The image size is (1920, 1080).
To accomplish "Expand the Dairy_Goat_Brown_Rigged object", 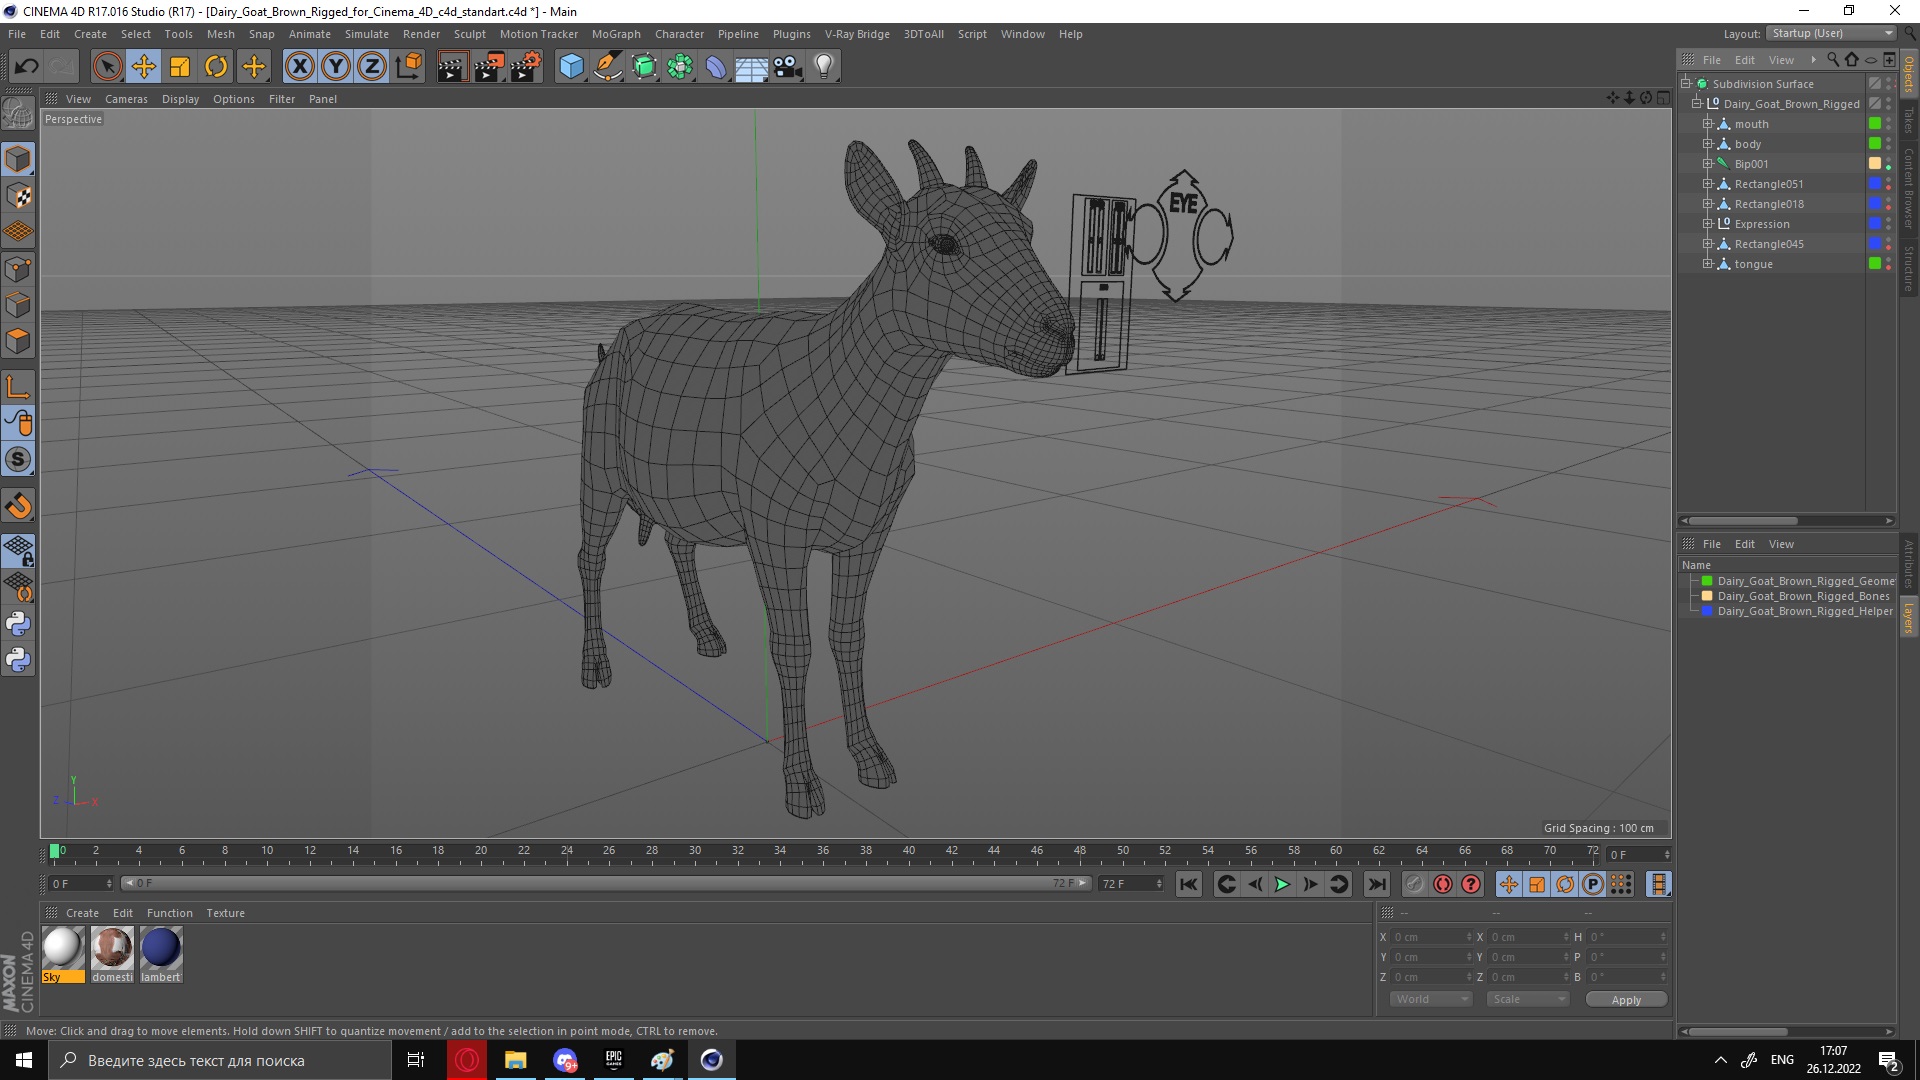I will (x=1695, y=103).
